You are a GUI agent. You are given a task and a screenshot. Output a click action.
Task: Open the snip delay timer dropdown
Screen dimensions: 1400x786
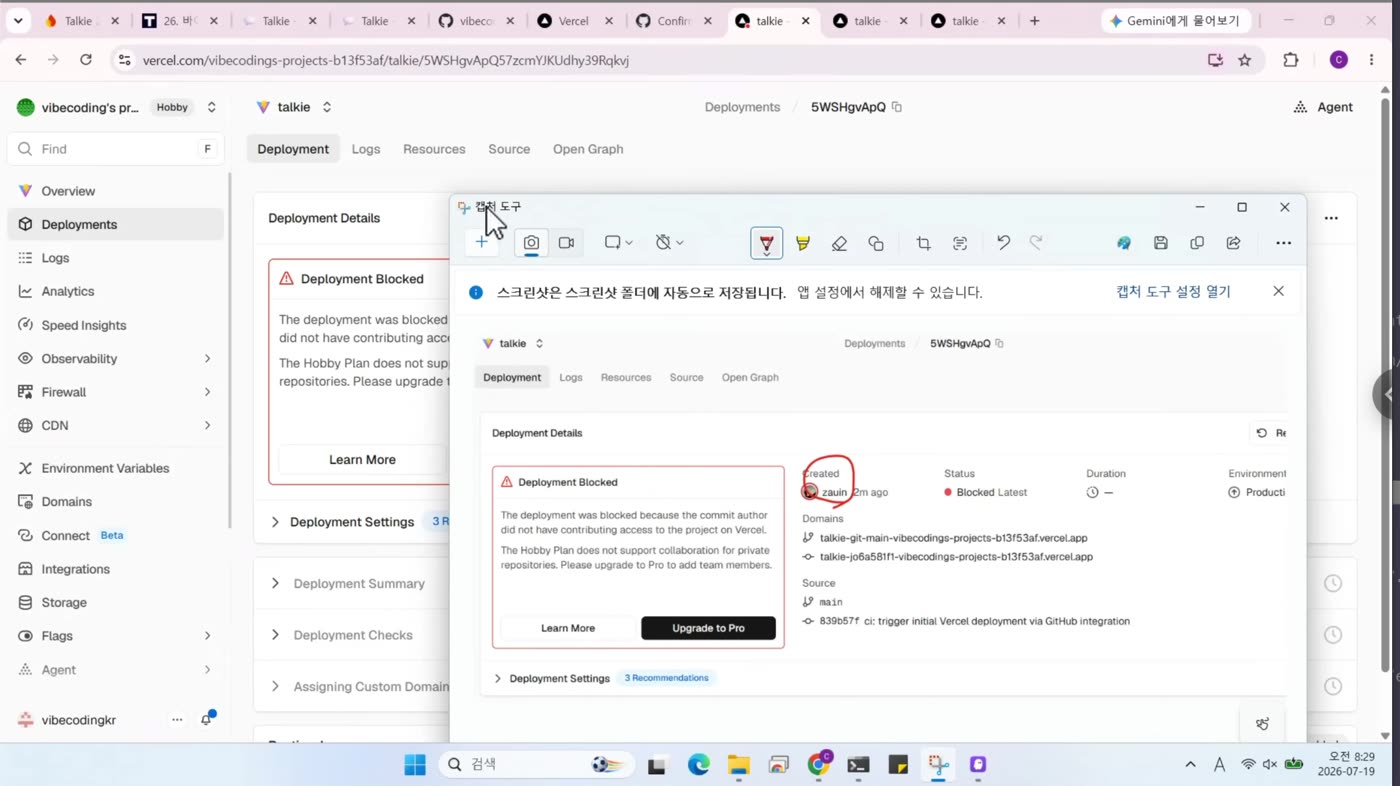pos(669,242)
